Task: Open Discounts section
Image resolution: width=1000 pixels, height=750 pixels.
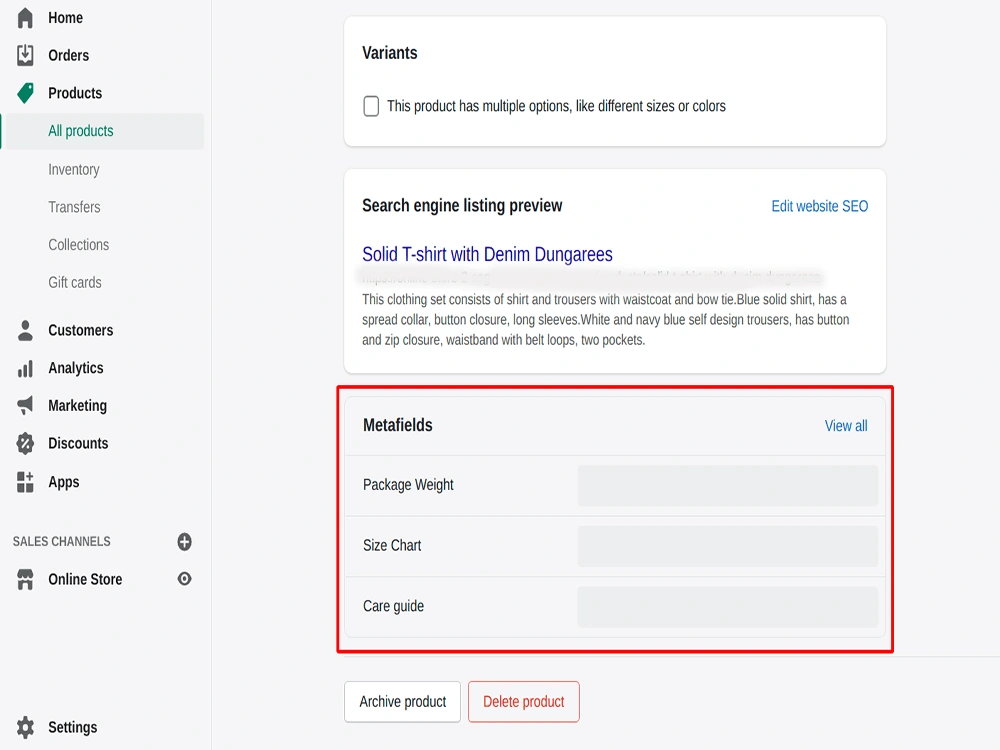Action: pyautogui.click(x=78, y=443)
